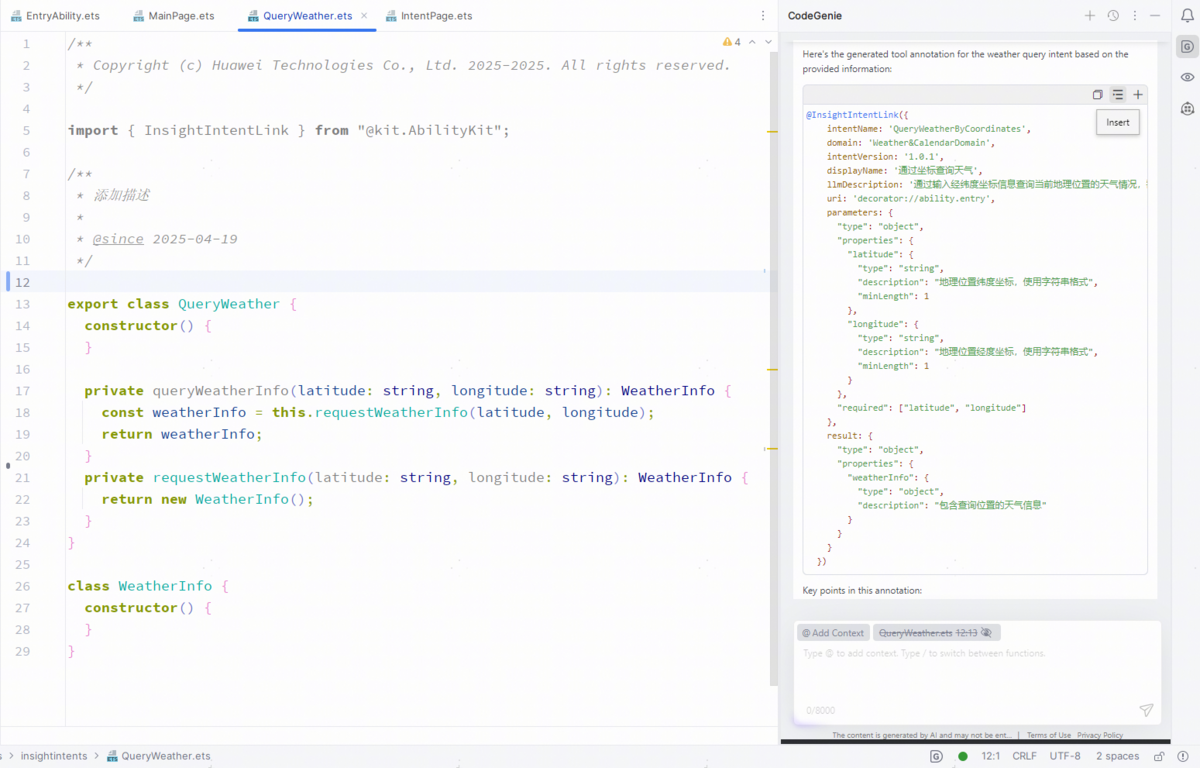Start a new CodeGenie chat
Screen dimensions: 1200x768
pos(1091,16)
